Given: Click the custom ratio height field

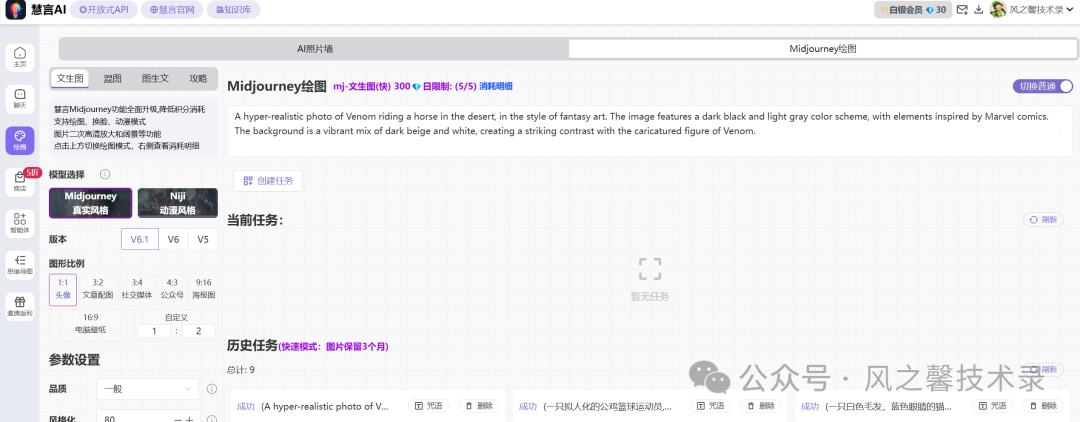Looking at the screenshot, I should [x=198, y=331].
